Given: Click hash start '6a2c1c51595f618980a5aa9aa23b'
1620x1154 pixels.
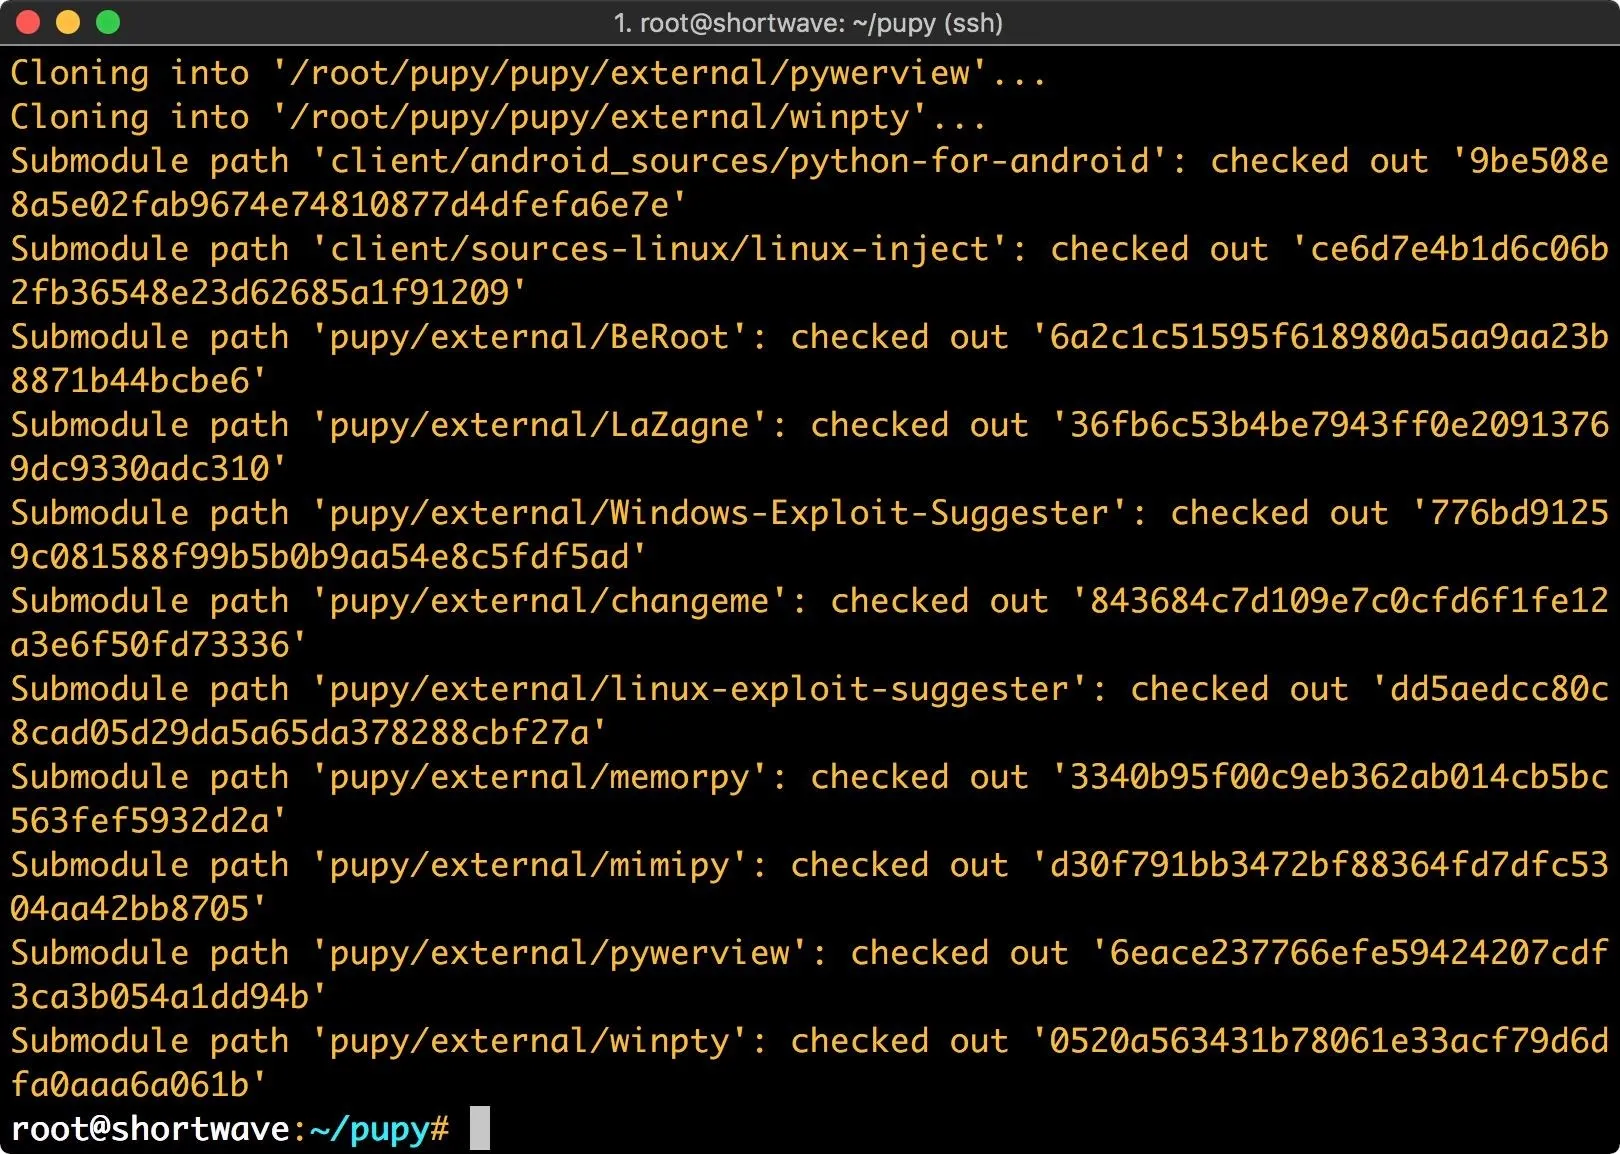Looking at the screenshot, I should coord(1330,337).
